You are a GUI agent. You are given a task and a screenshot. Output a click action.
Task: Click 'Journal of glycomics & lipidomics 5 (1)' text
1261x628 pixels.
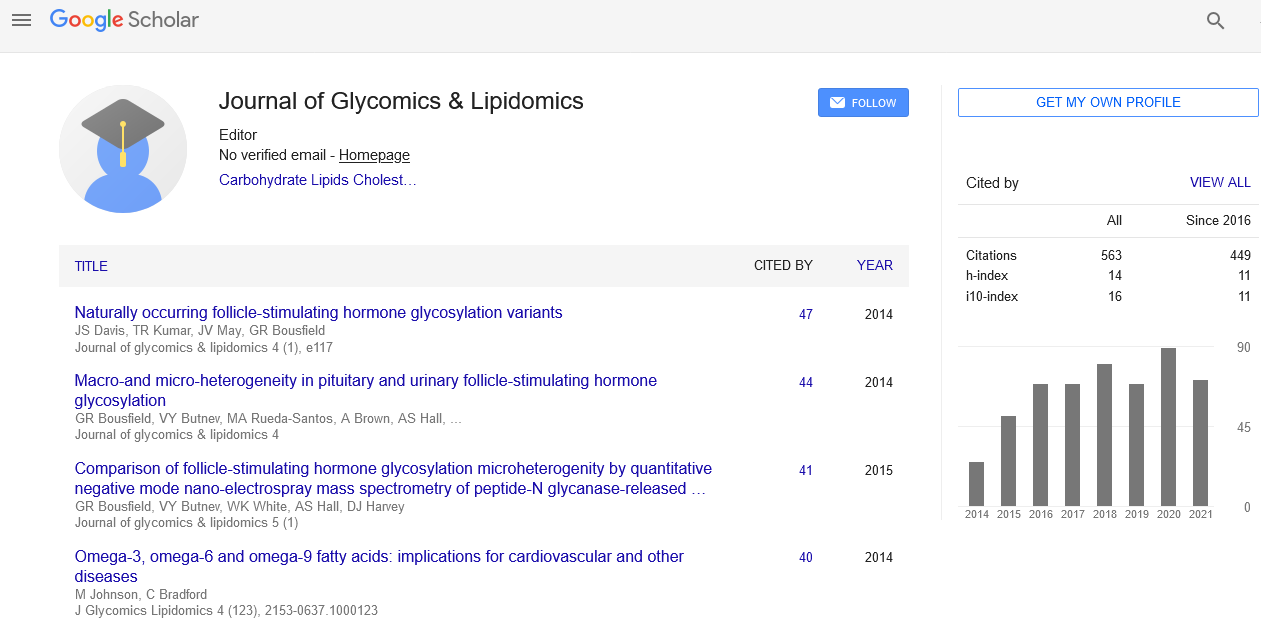click(187, 523)
